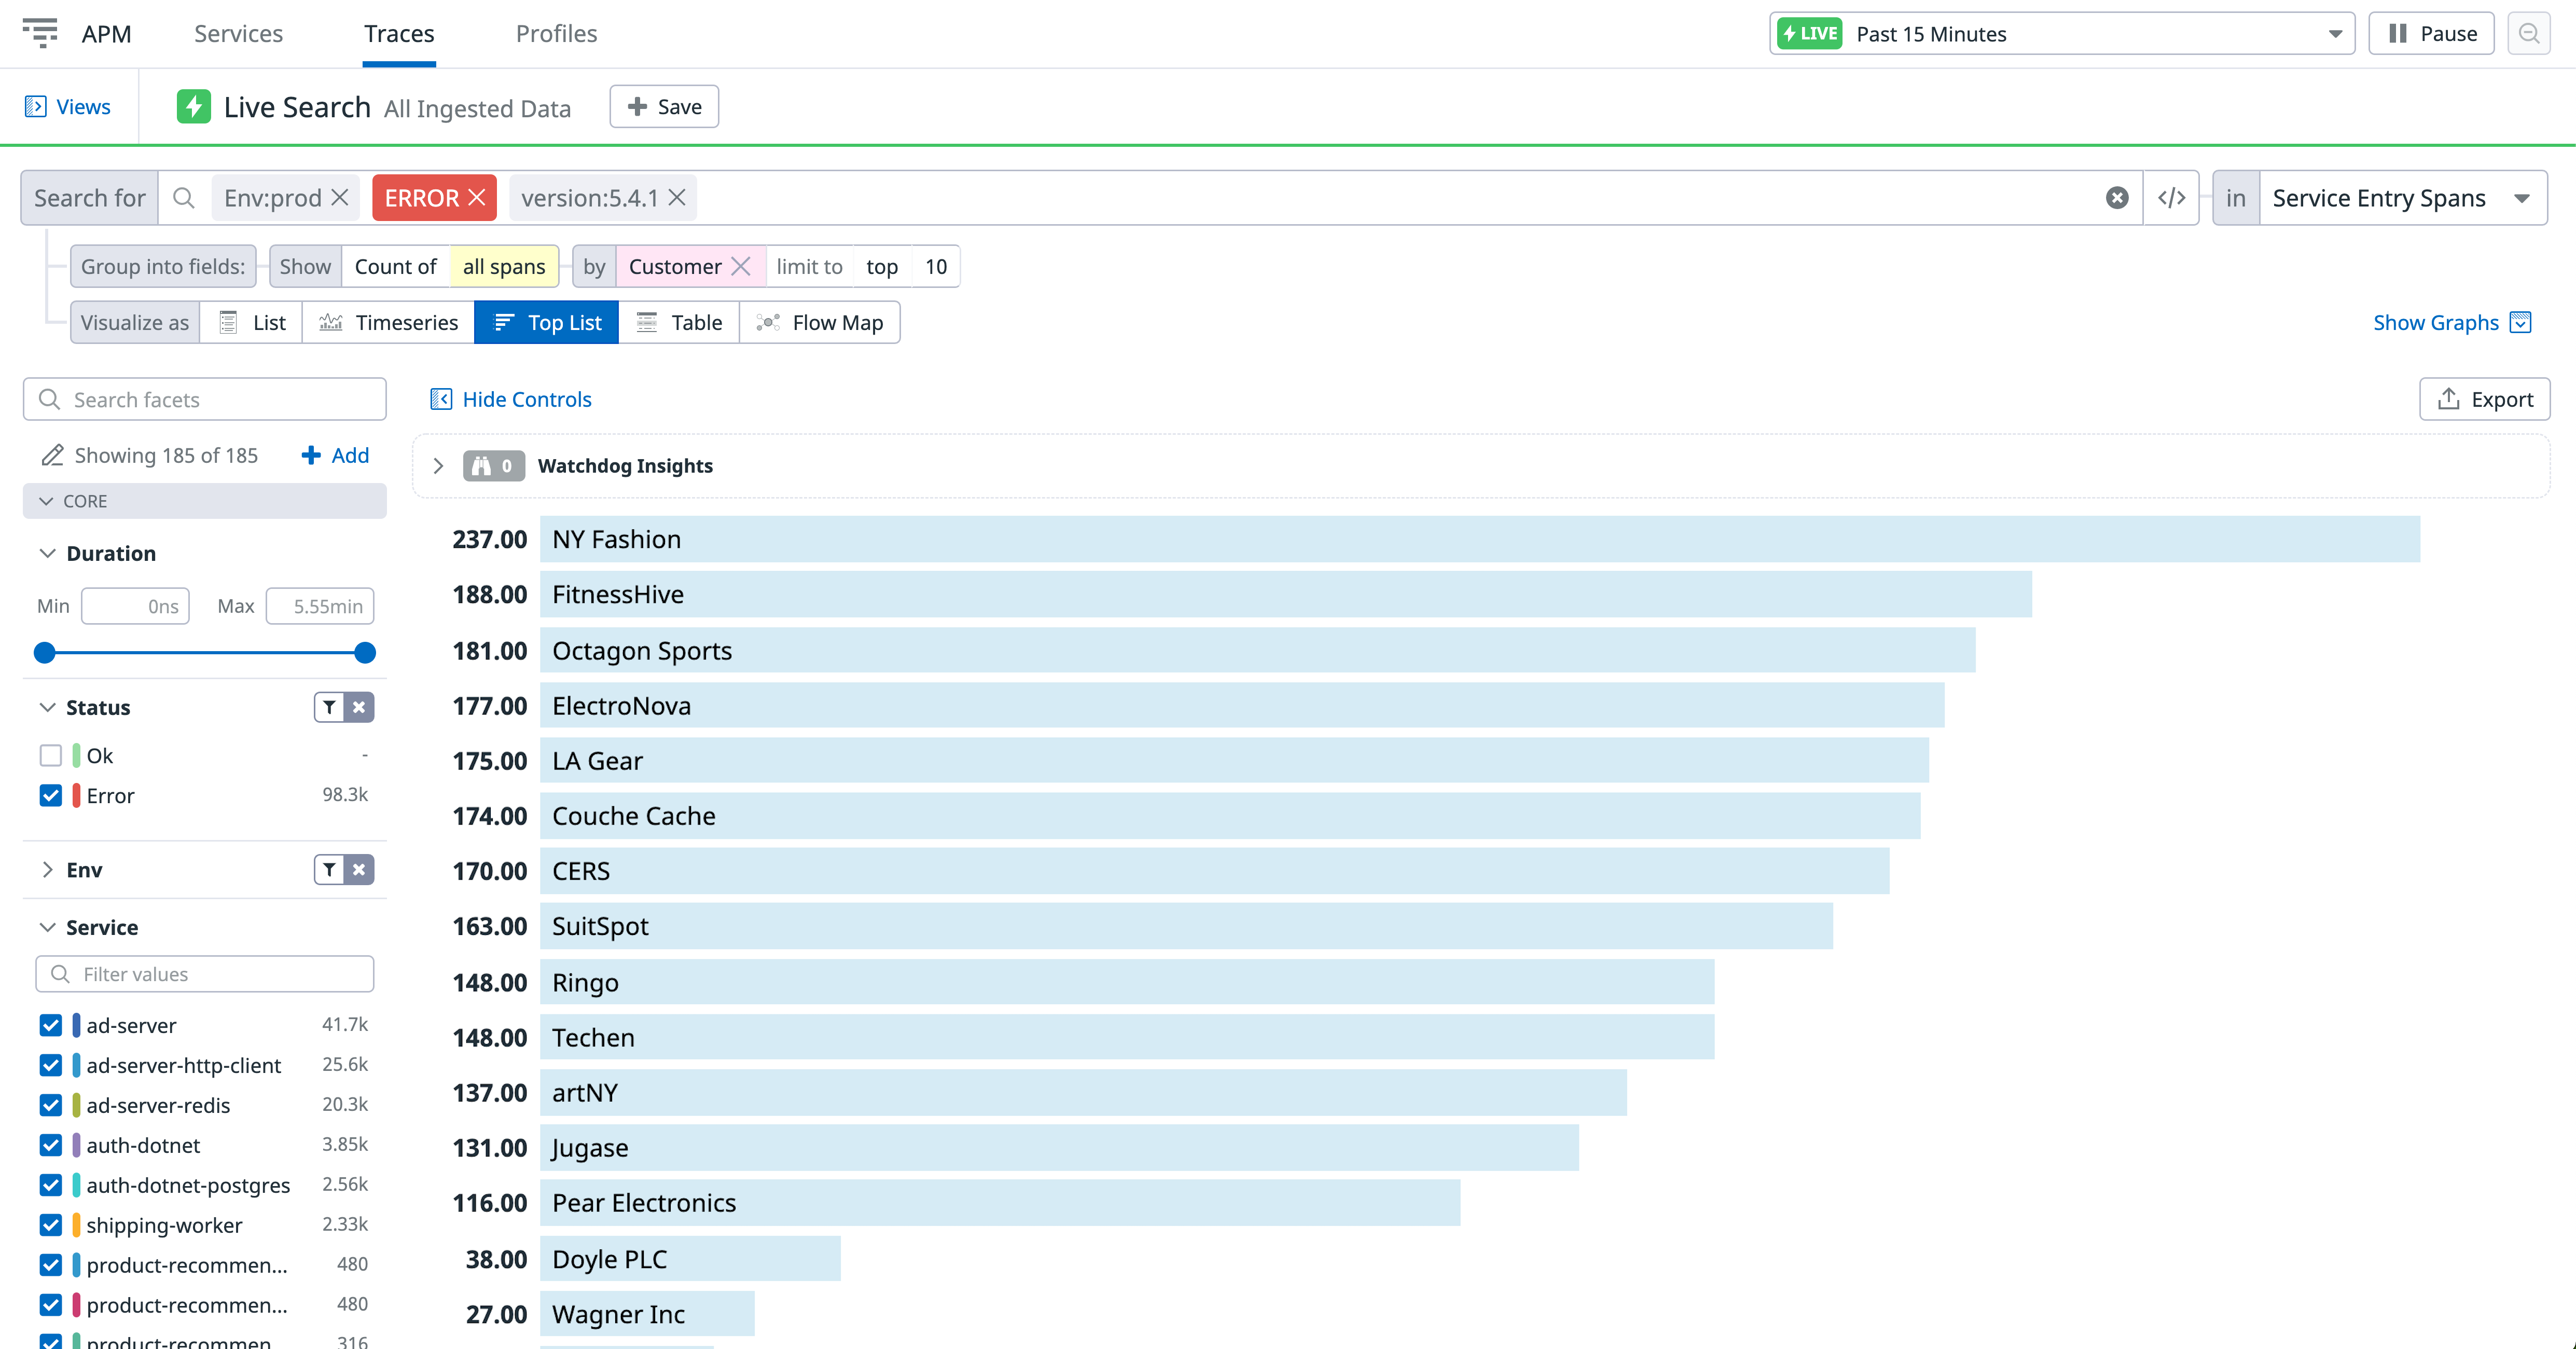
Task: Expand the Env facet section
Action: (x=47, y=869)
